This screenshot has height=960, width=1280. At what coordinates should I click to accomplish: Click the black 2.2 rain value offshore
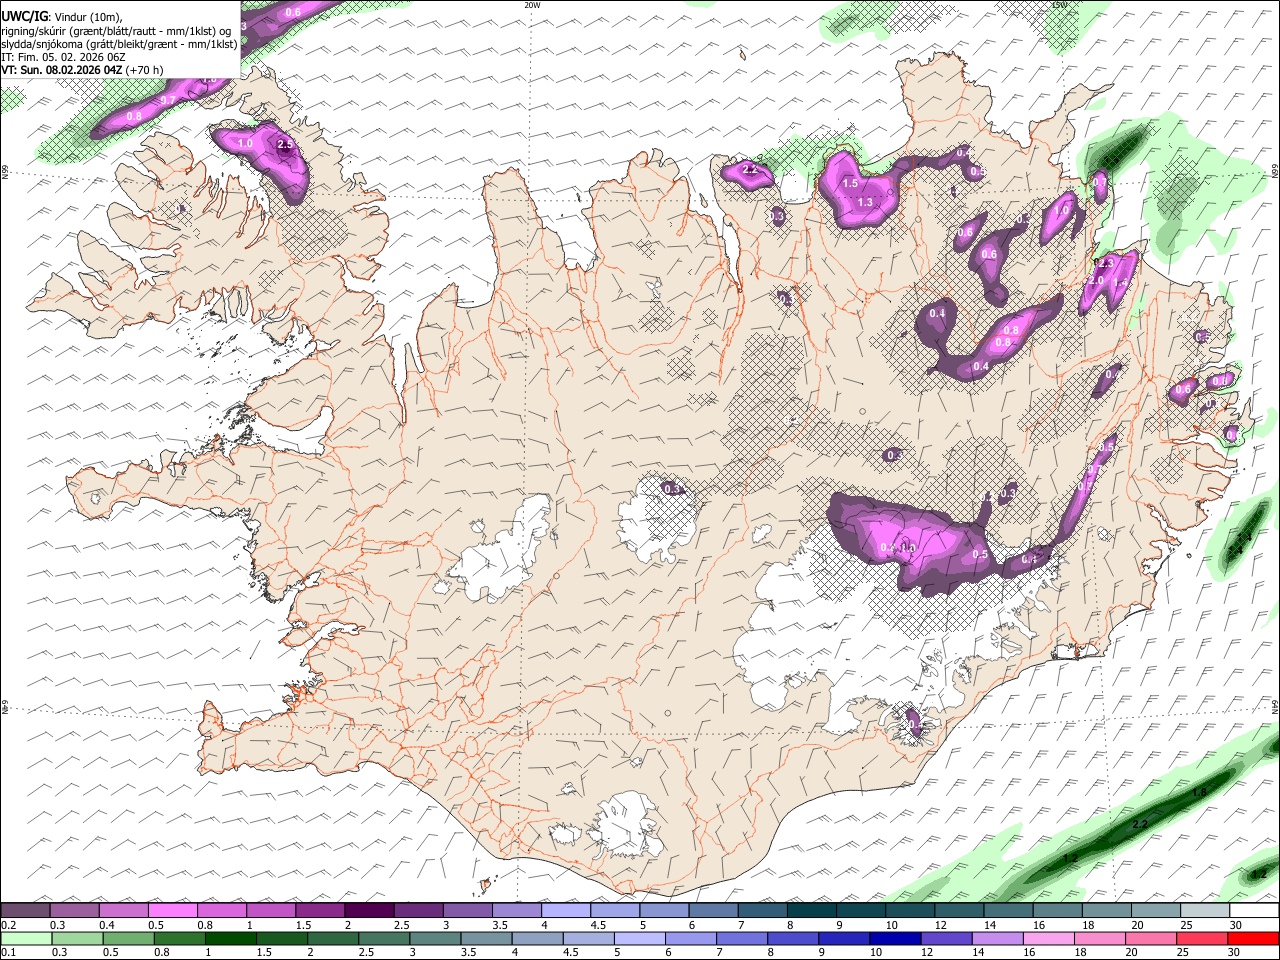pos(1139,824)
